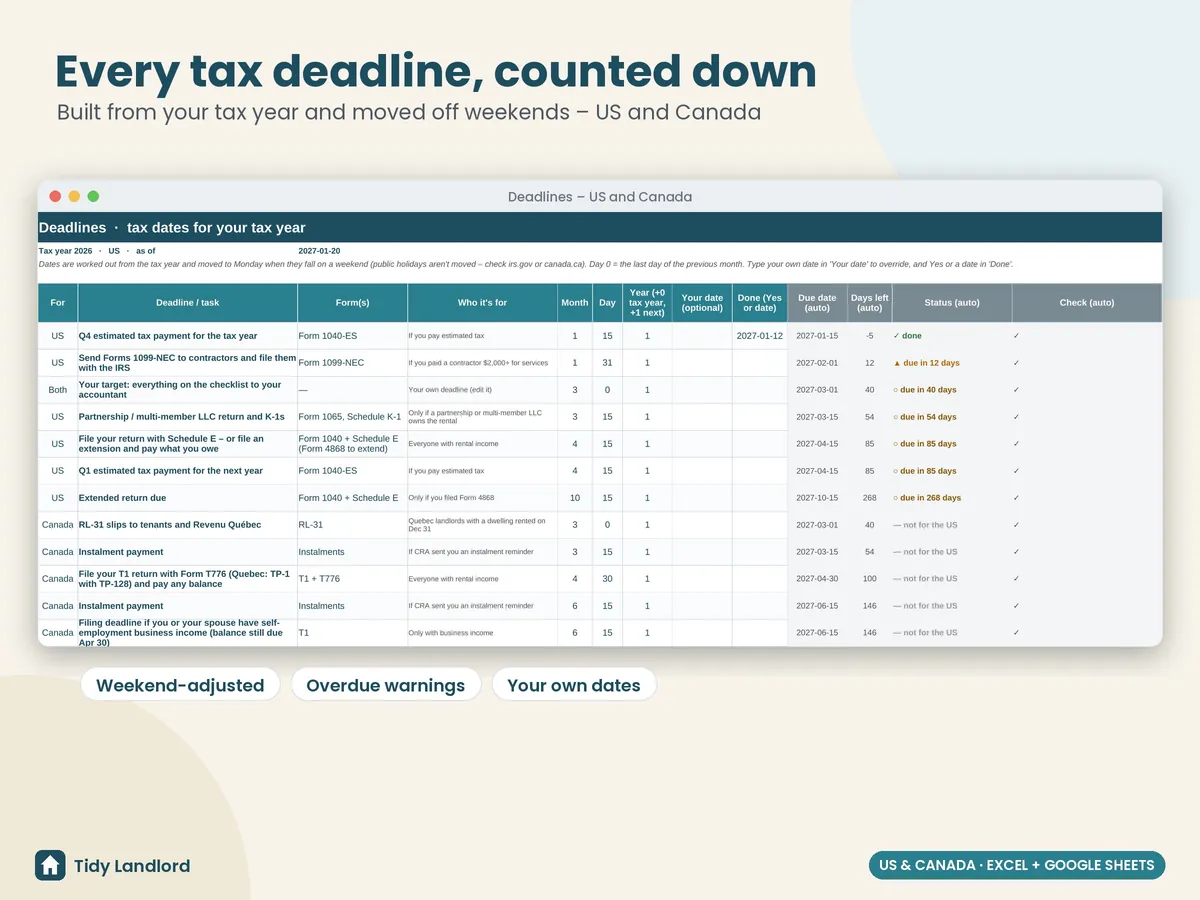Click the 'Tax year 2026 · US · as of' line
1200x900 pixels.
pos(97,251)
